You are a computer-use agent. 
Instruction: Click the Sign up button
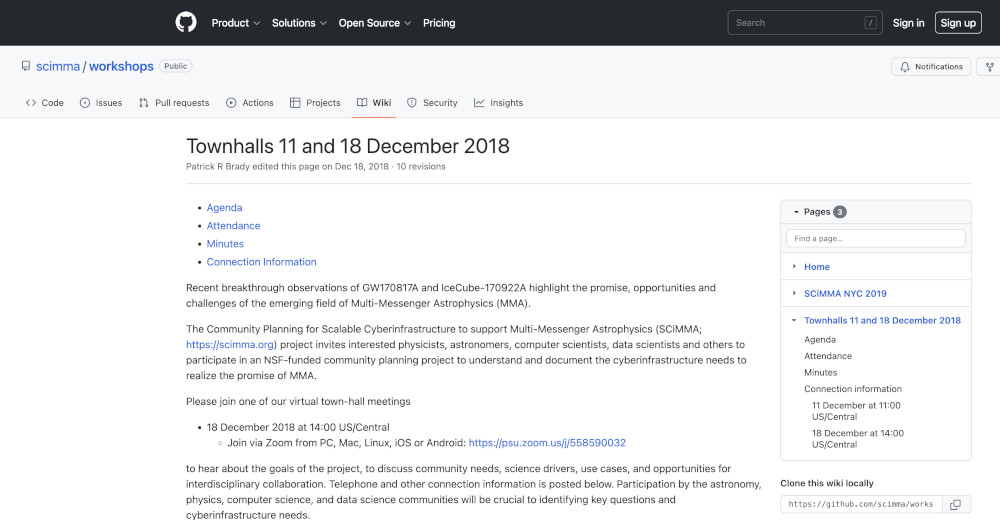(957, 23)
